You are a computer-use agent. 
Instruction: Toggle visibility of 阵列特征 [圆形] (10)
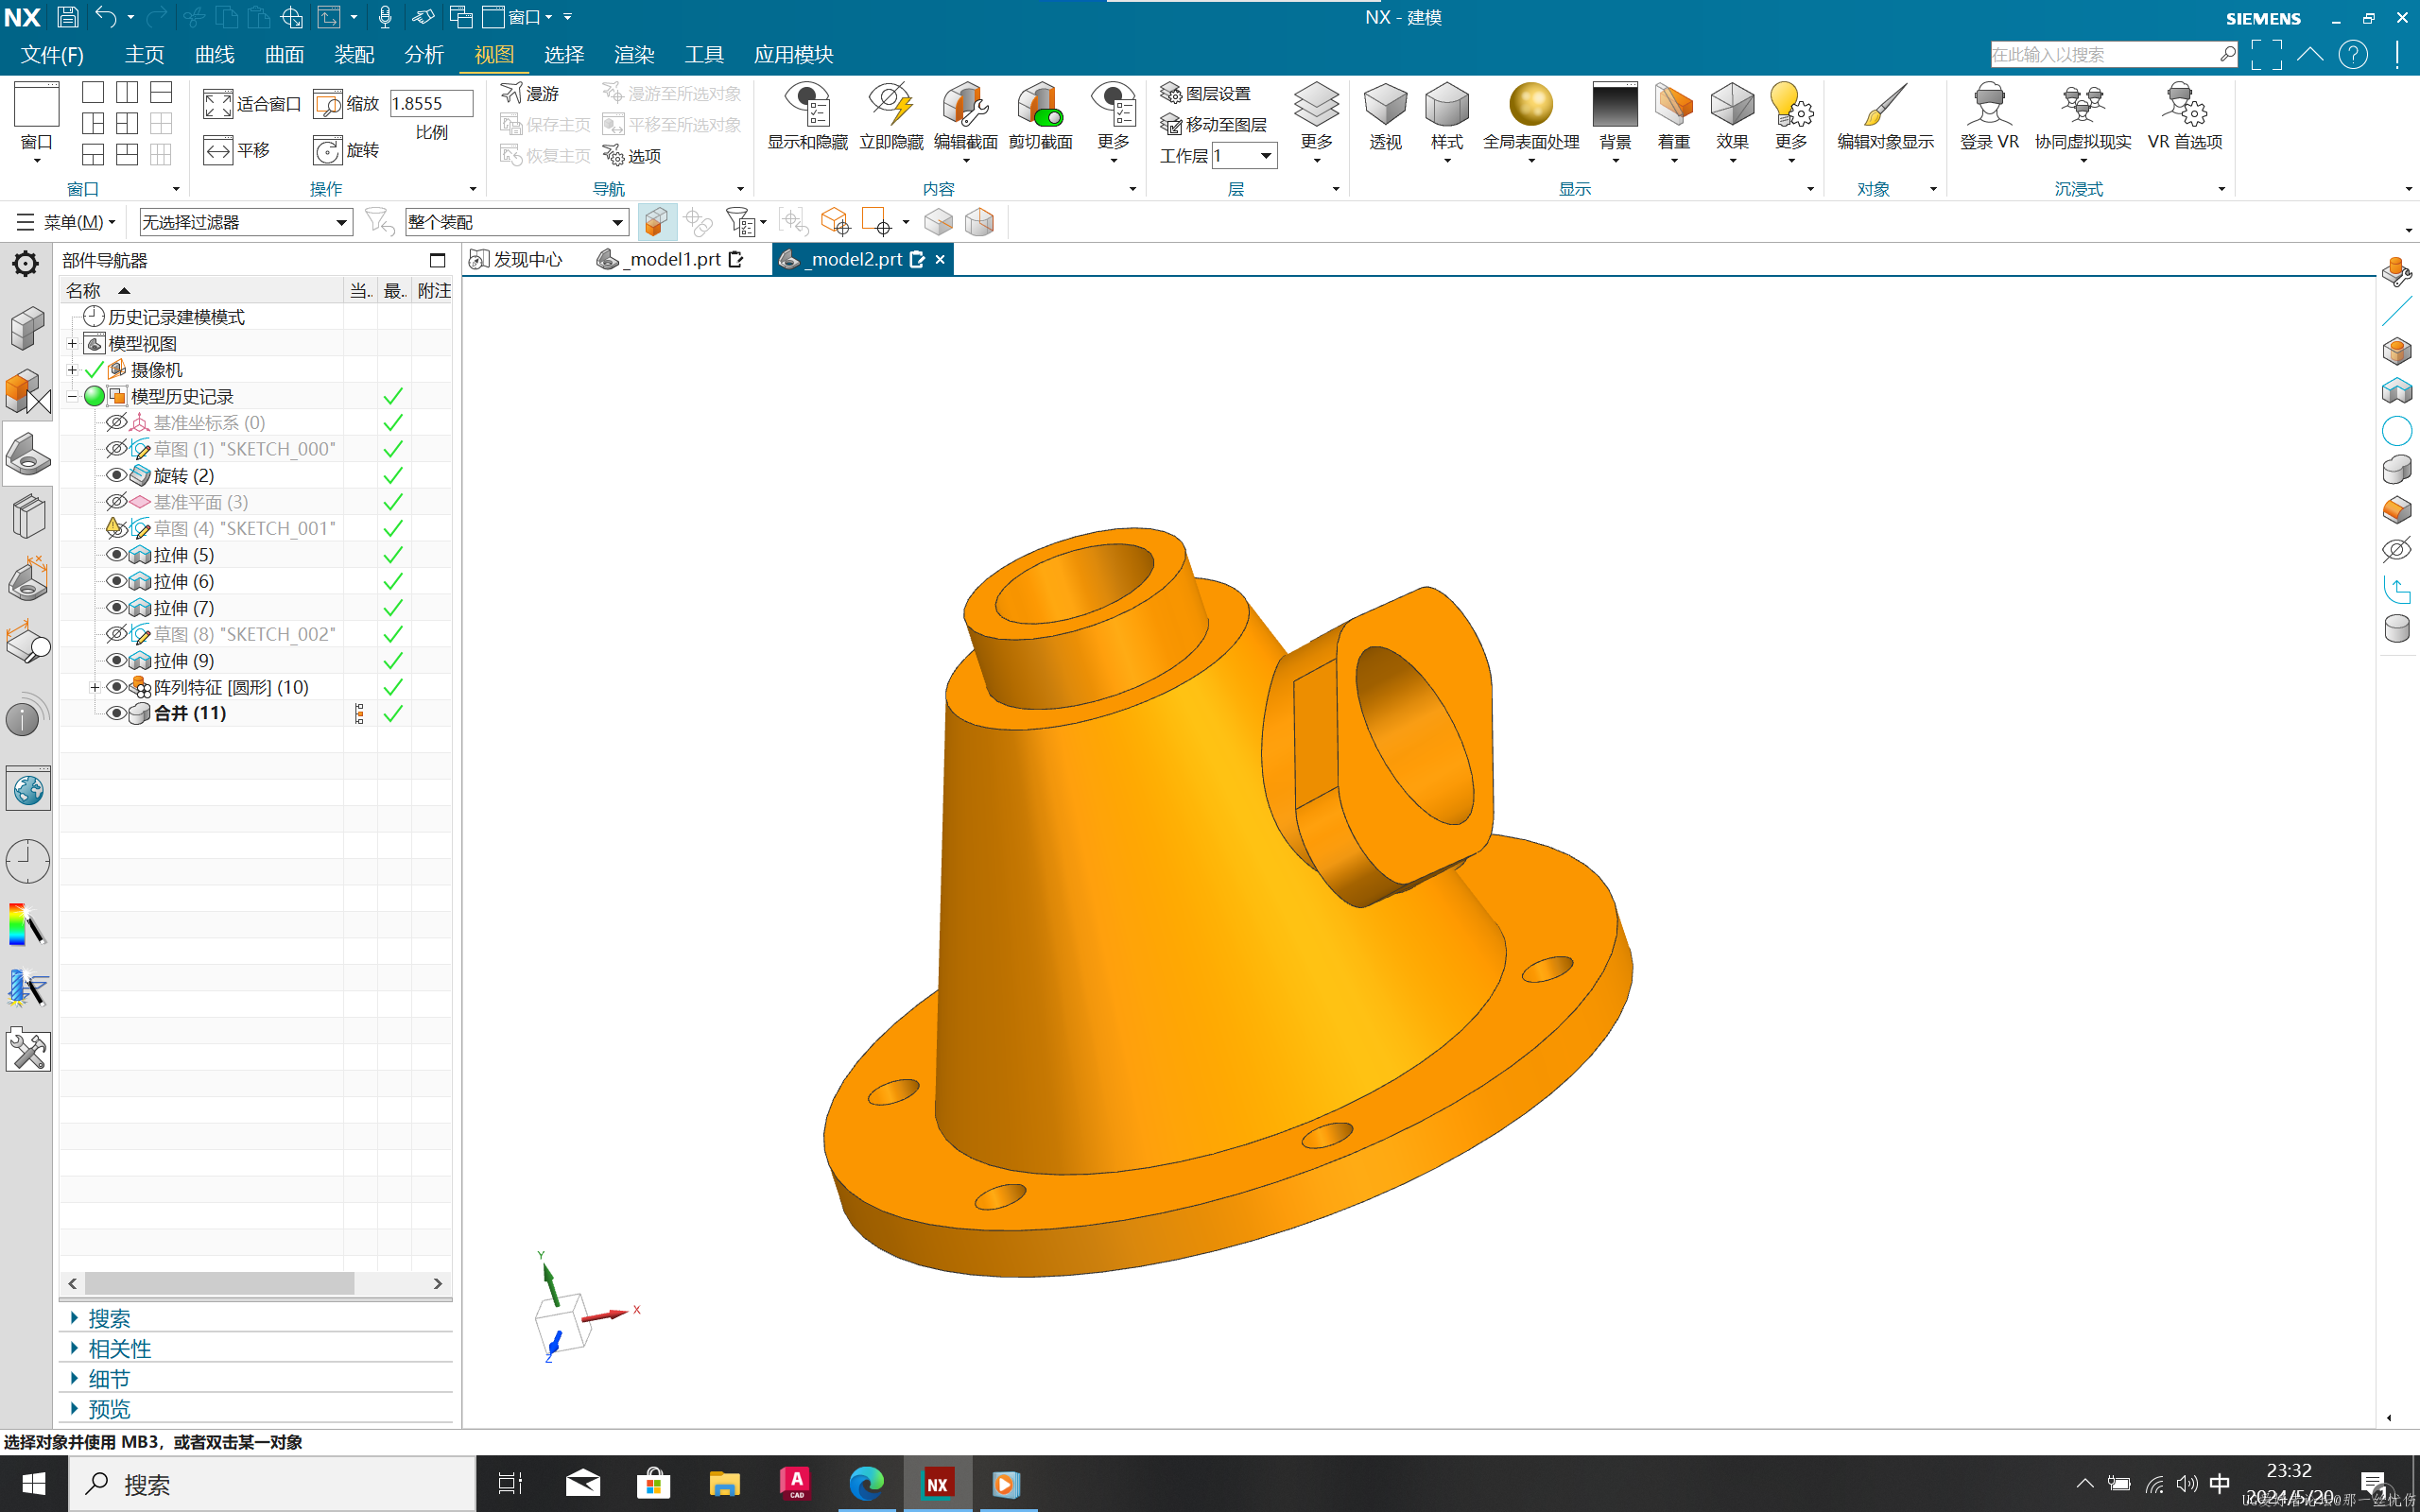click(116, 687)
